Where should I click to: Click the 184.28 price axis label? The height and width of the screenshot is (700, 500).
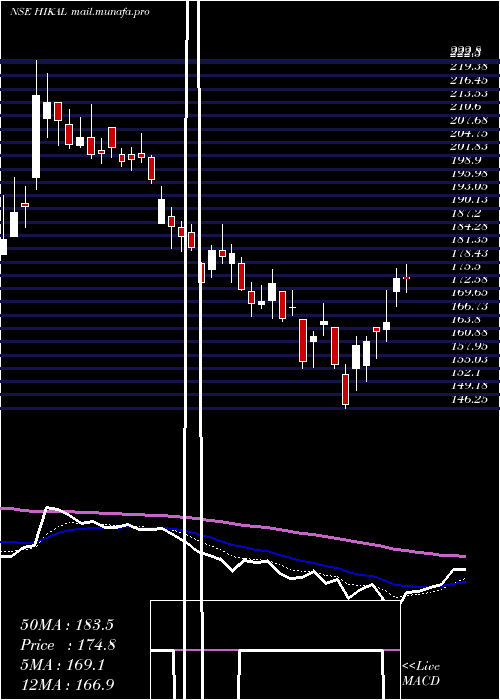(x=468, y=226)
